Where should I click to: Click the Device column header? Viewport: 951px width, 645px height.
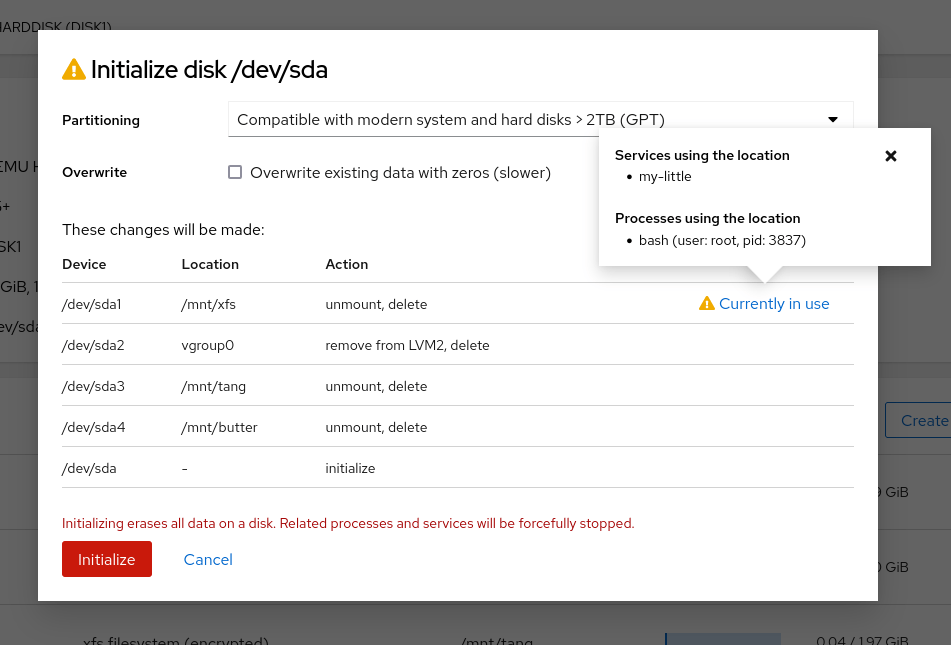tap(84, 264)
